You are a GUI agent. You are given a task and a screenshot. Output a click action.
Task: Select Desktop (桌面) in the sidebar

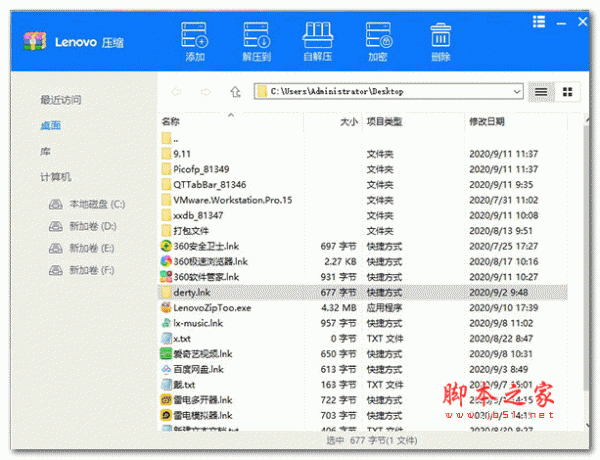[51, 126]
